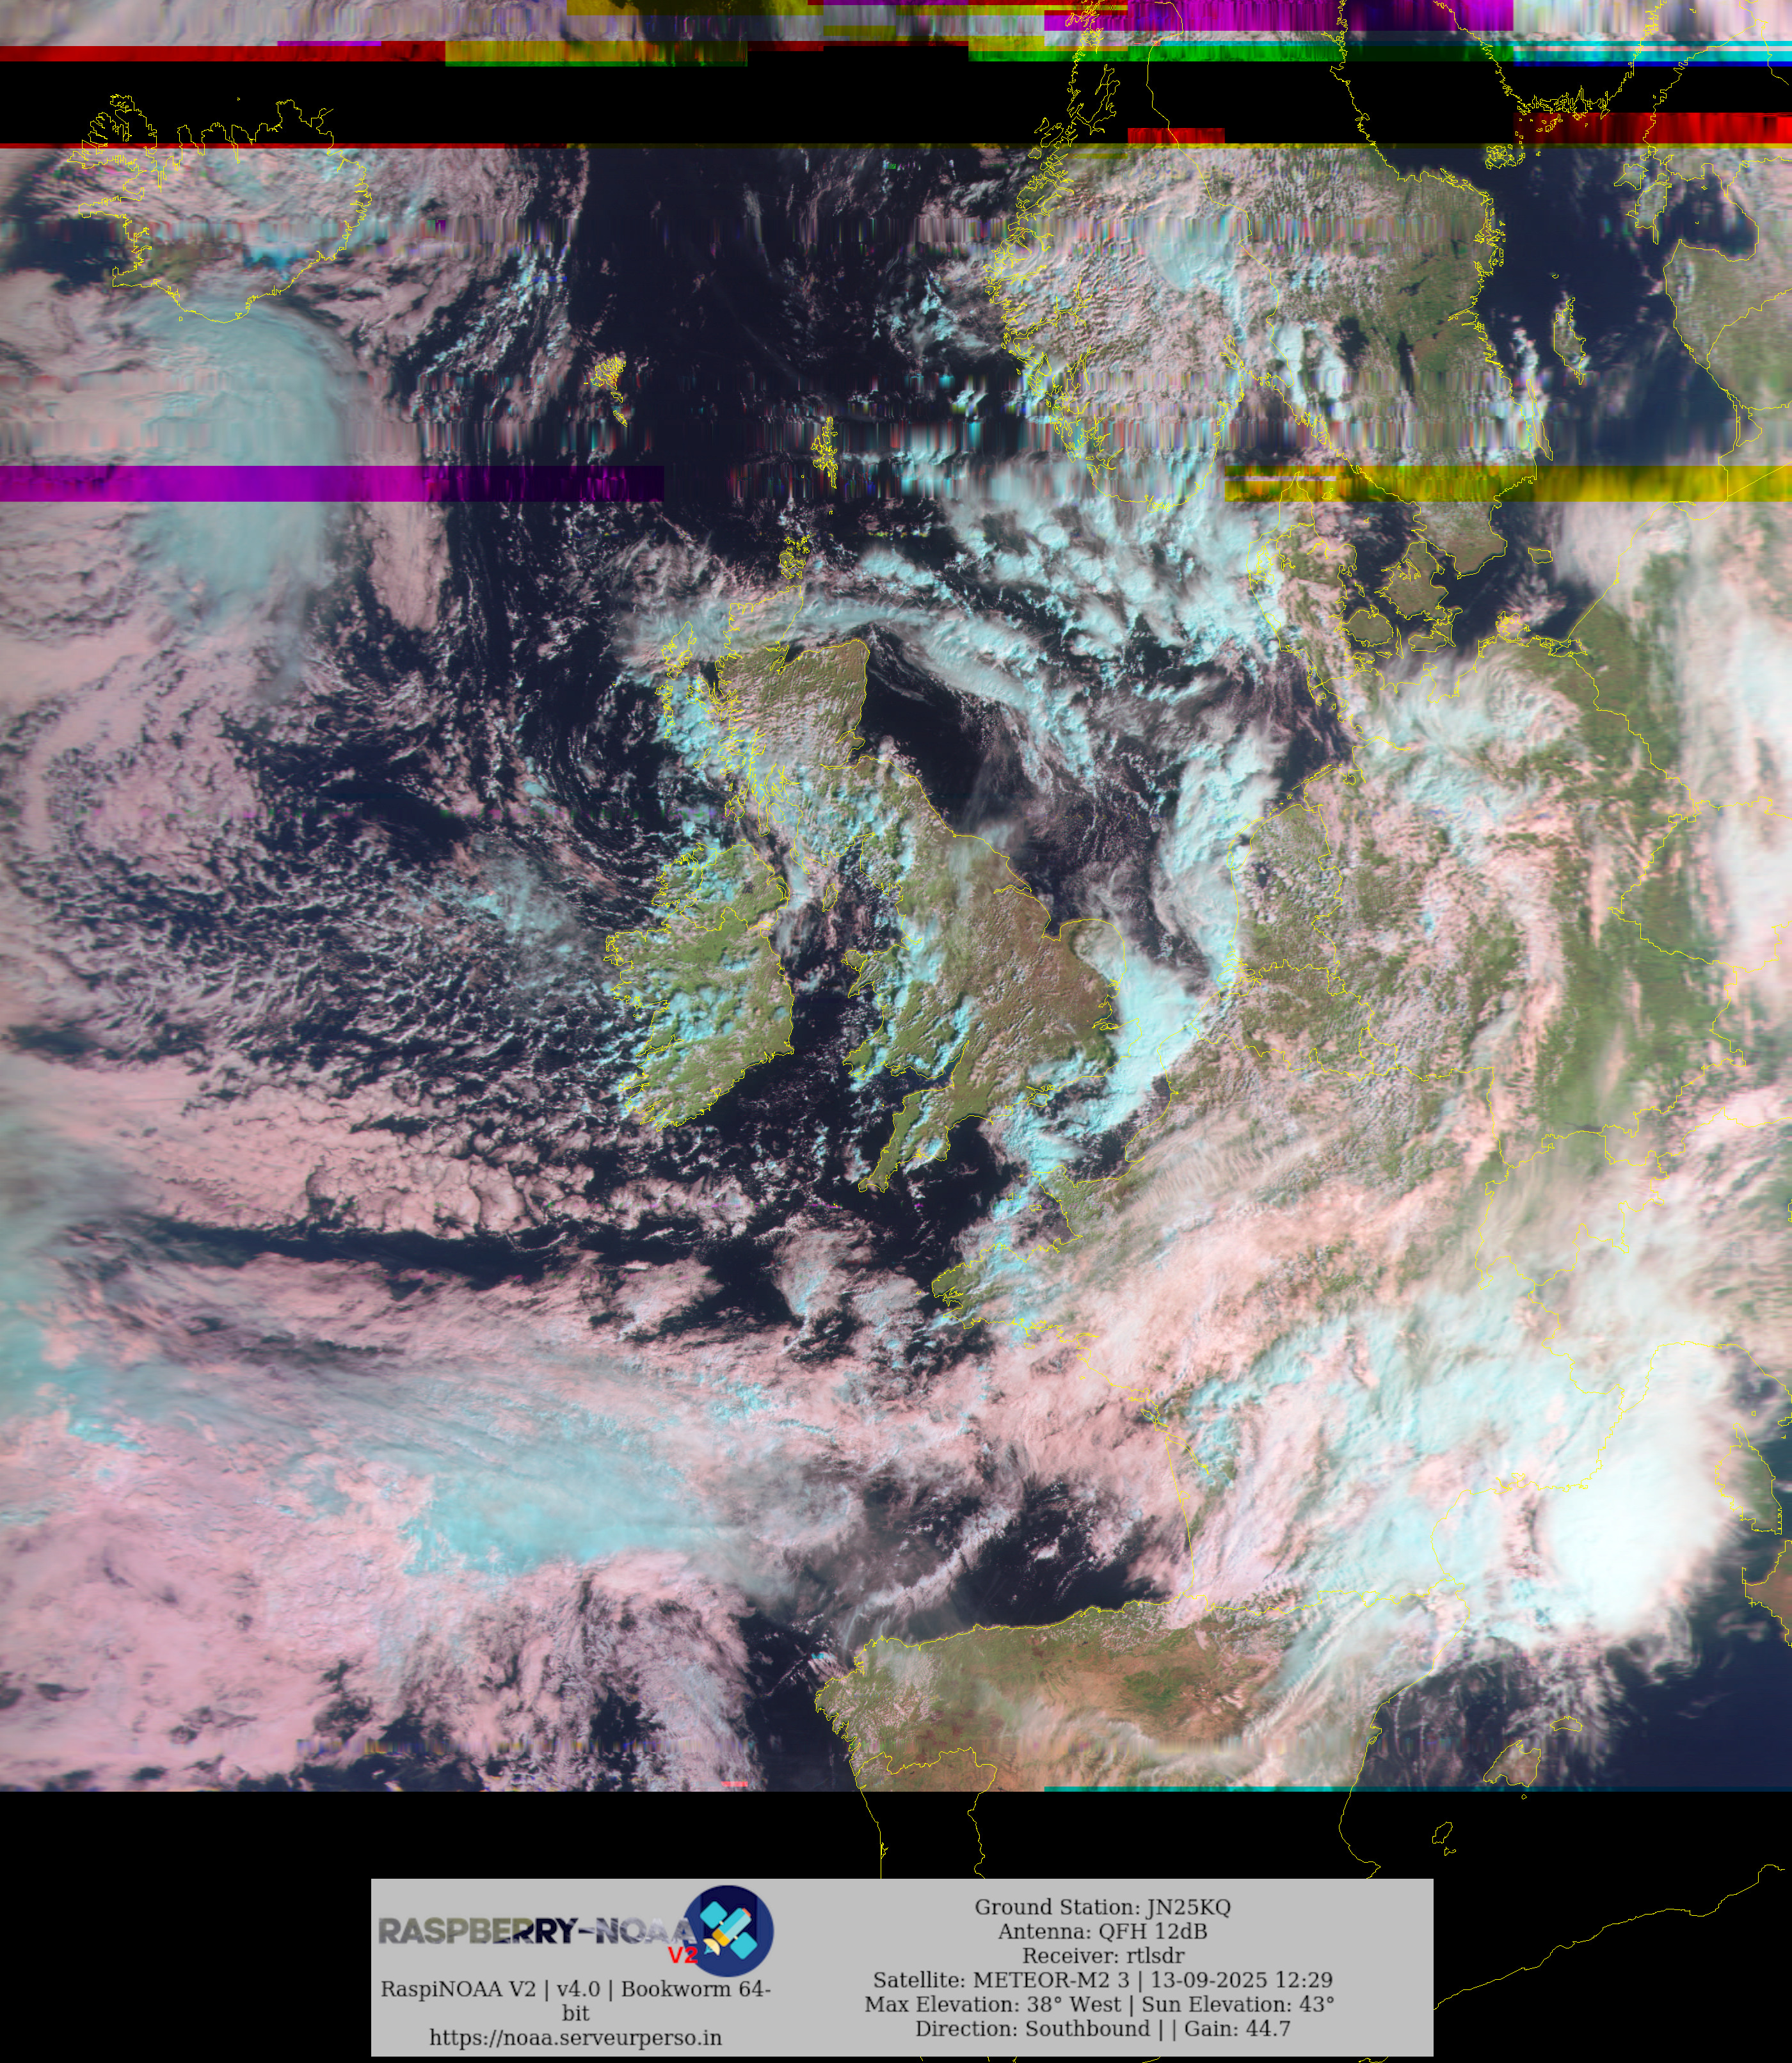Click the Direction Southbound Gain line
Image resolution: width=1792 pixels, height=2063 pixels.
1102,2028
